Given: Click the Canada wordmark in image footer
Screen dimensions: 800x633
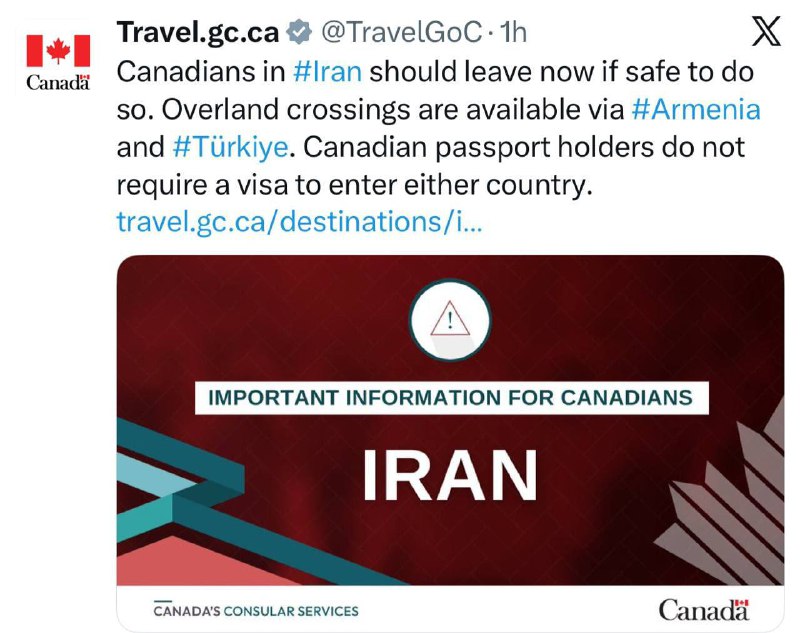Looking at the screenshot, I should (x=704, y=610).
